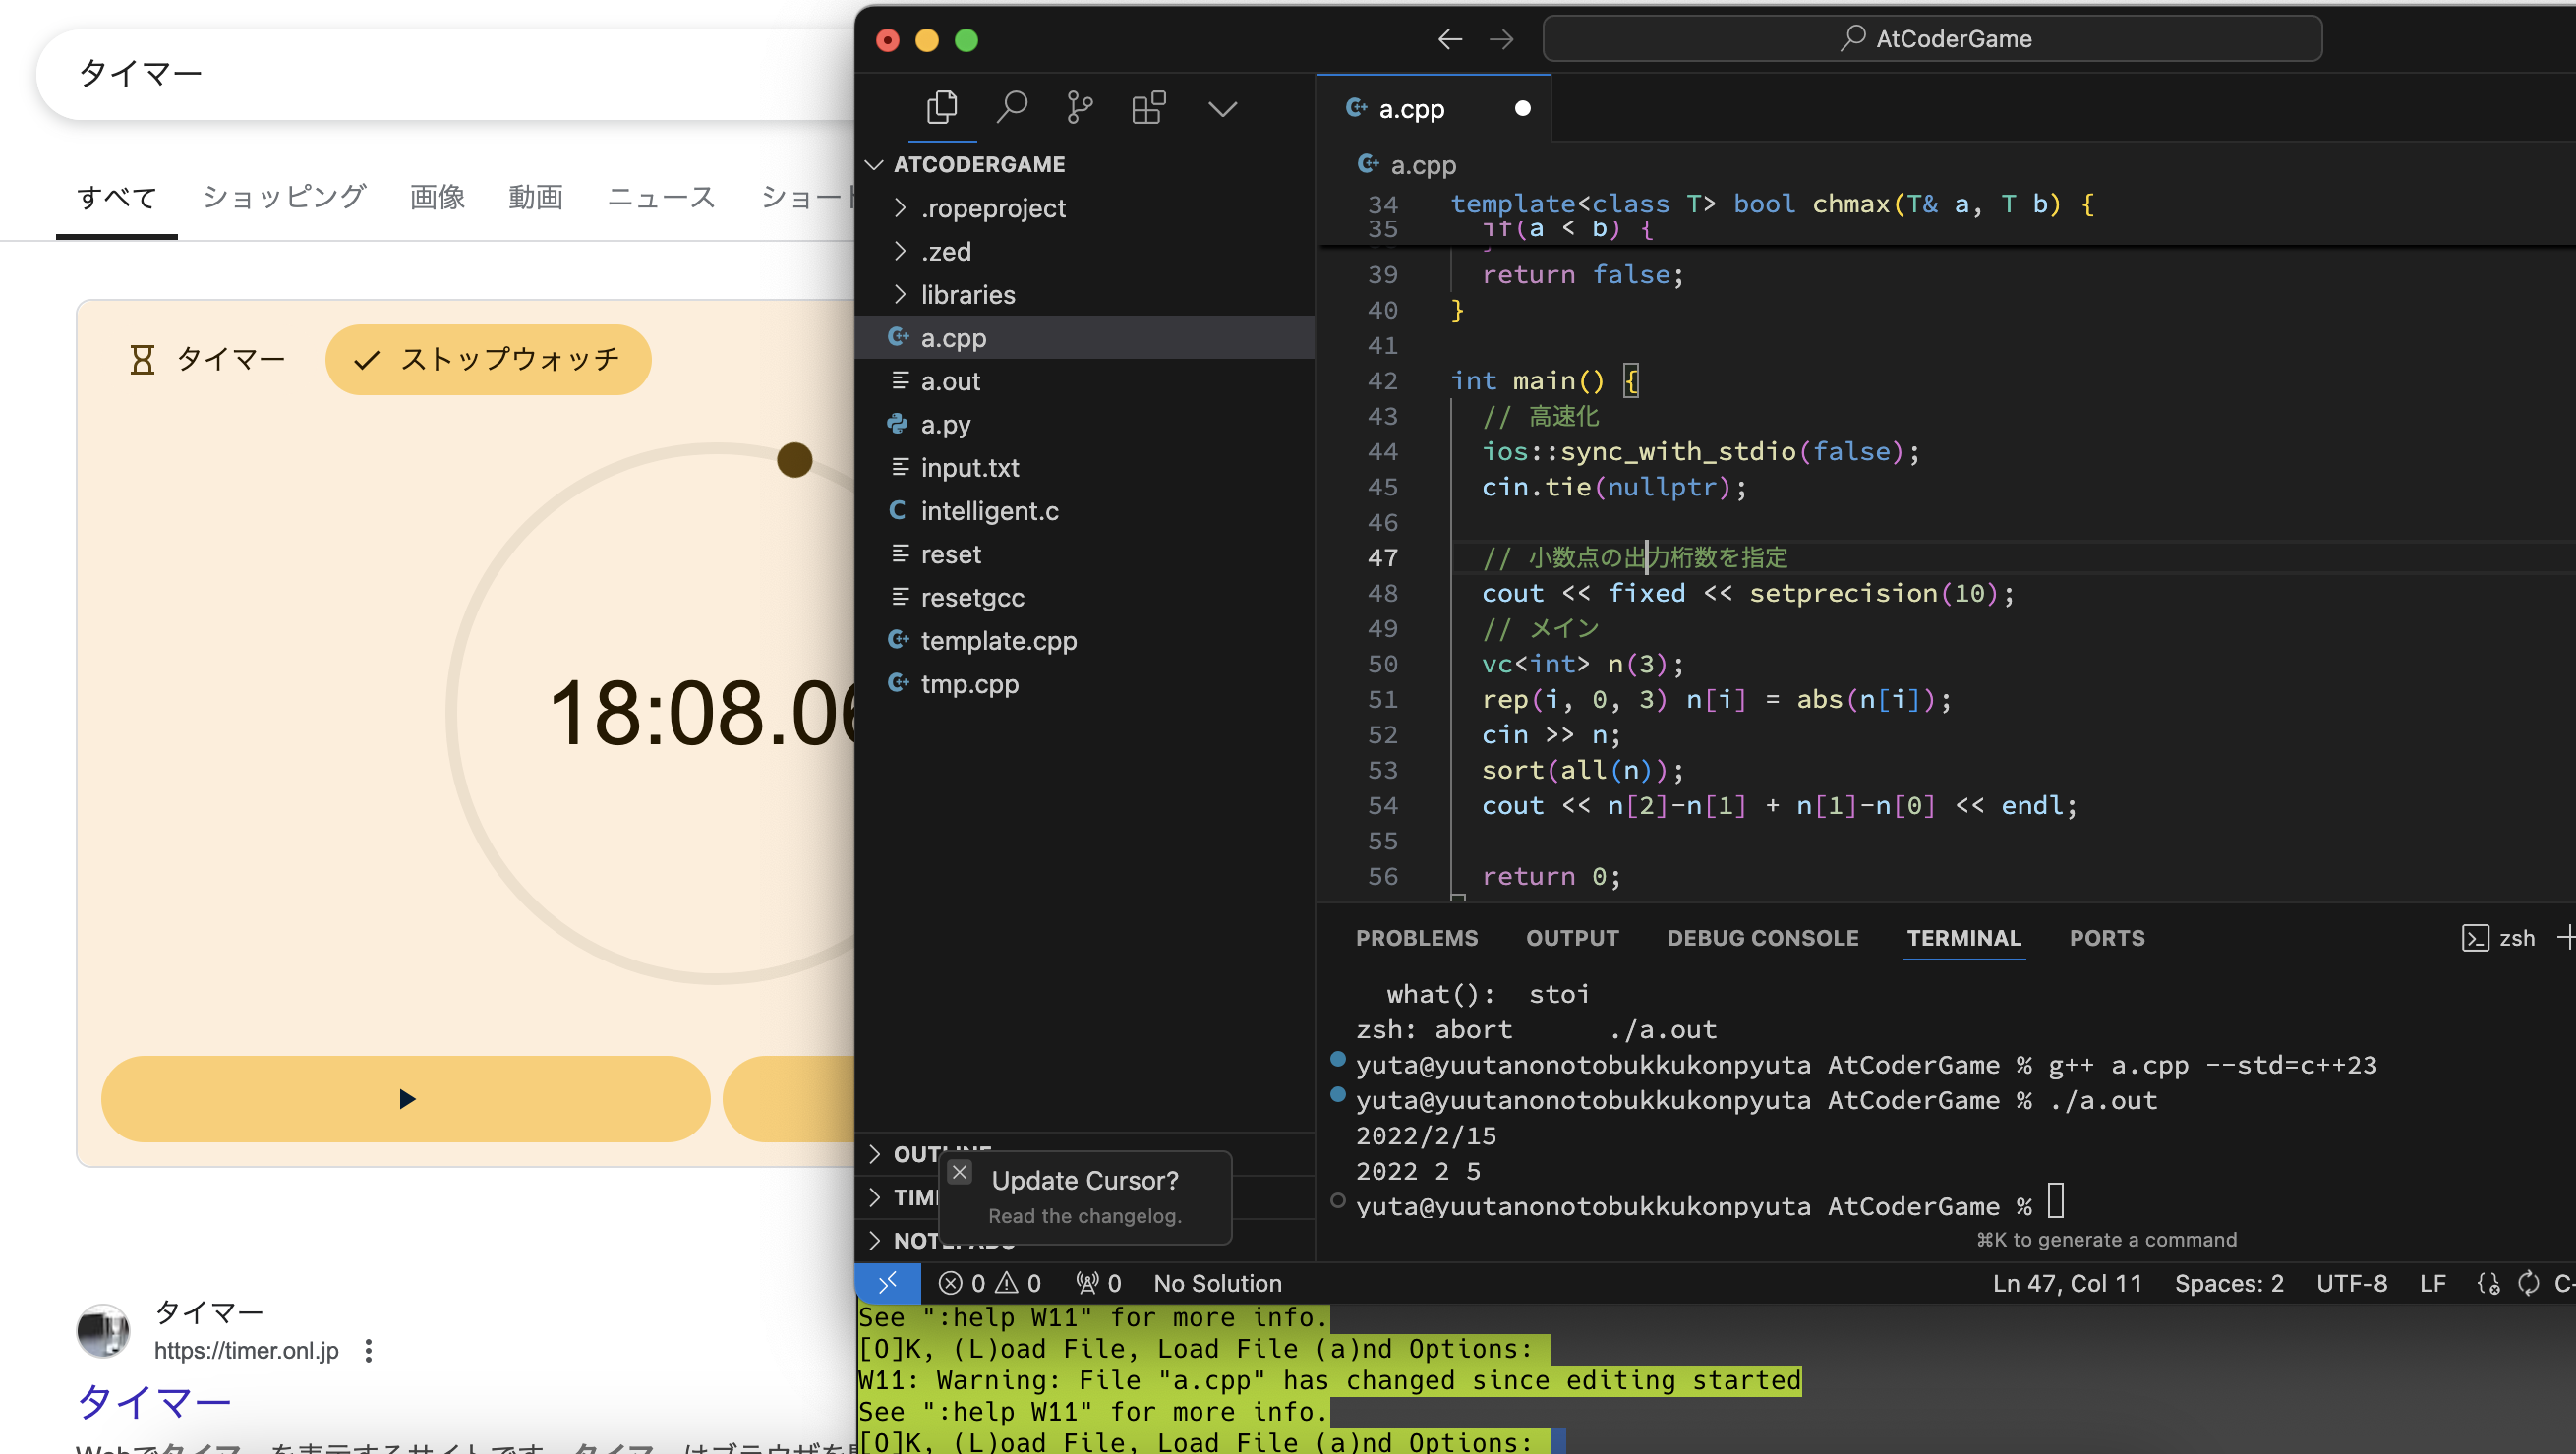
Task: Open the Search magnifier in sidebar
Action: pos(1011,108)
